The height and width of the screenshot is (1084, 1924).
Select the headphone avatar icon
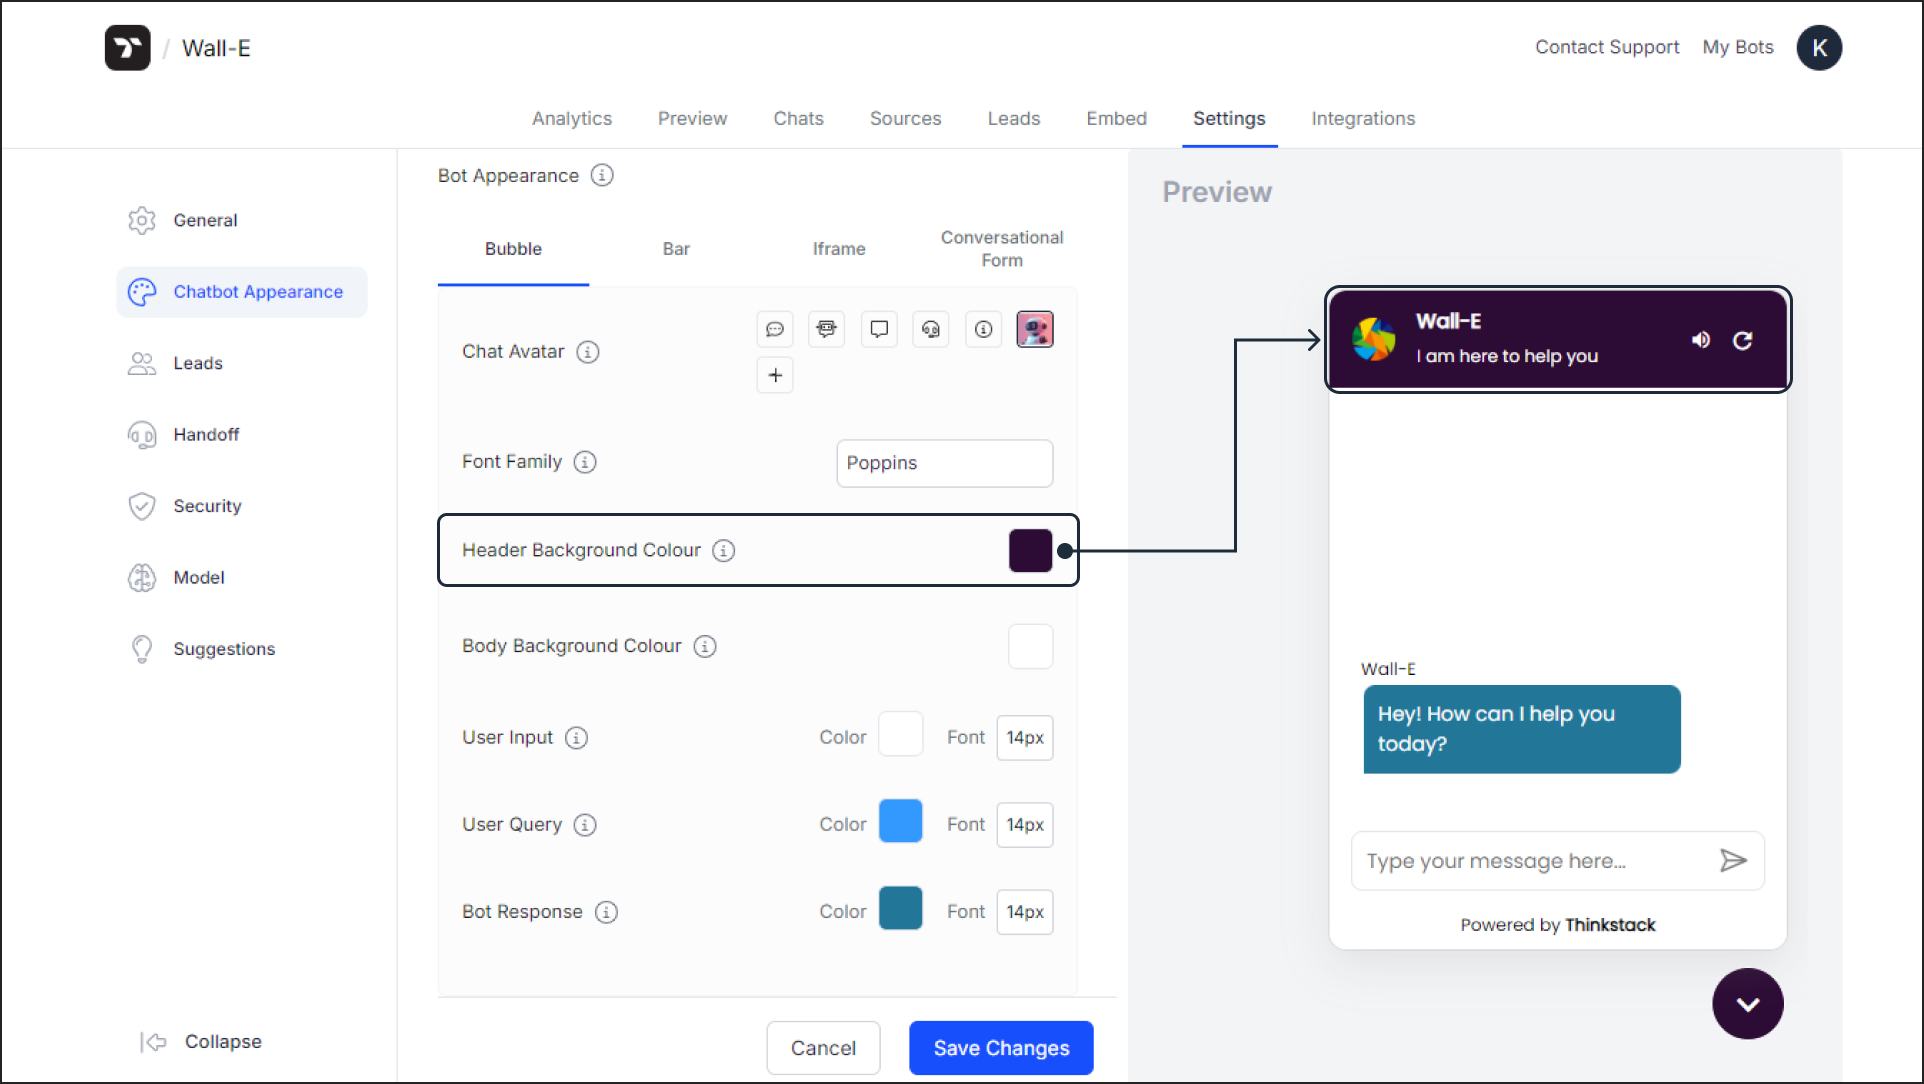(x=929, y=329)
